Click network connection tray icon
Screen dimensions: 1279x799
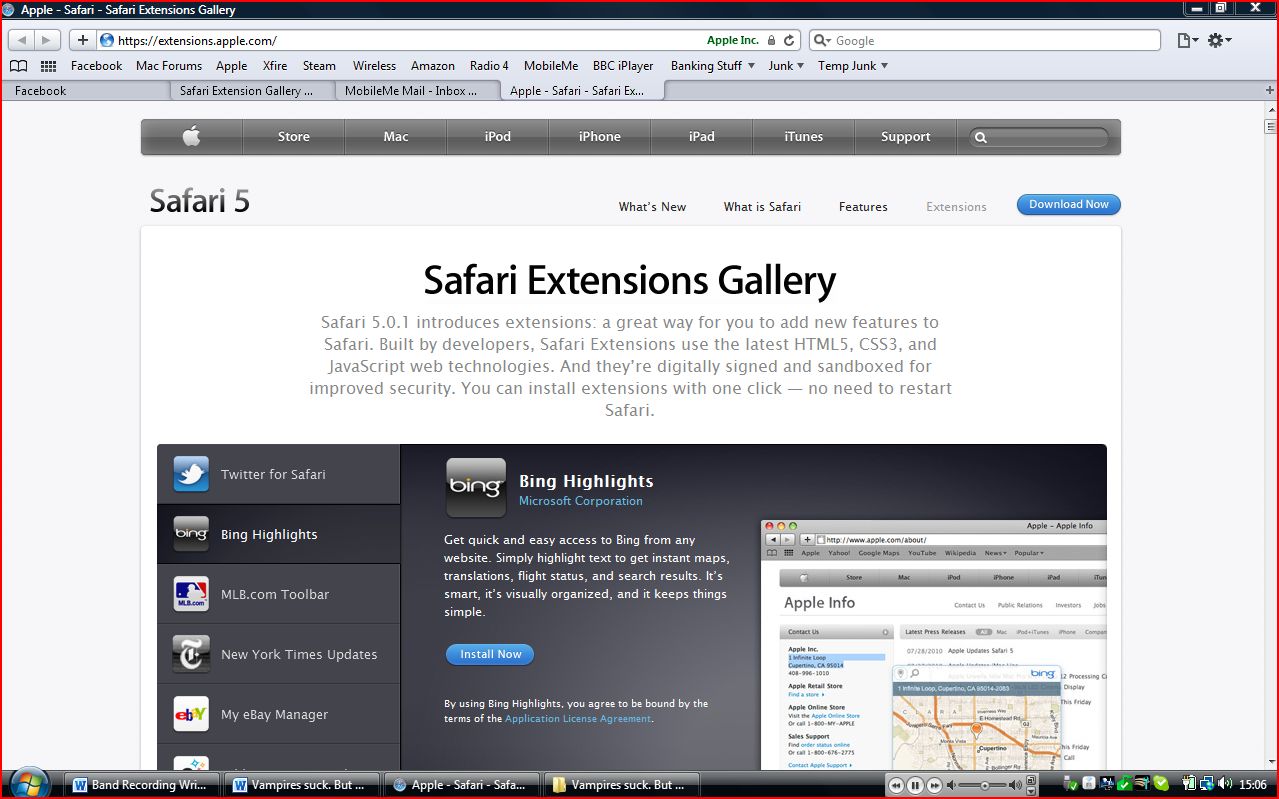pyautogui.click(x=1207, y=785)
